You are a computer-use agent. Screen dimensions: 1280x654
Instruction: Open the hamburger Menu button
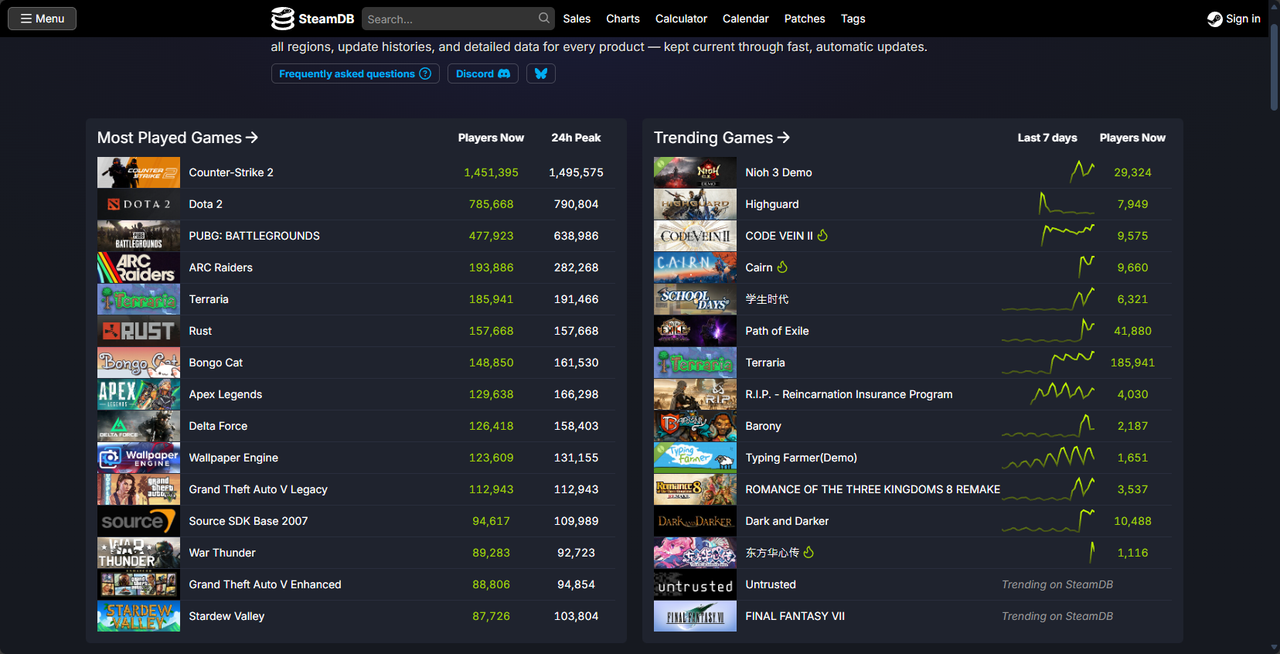(x=42, y=18)
